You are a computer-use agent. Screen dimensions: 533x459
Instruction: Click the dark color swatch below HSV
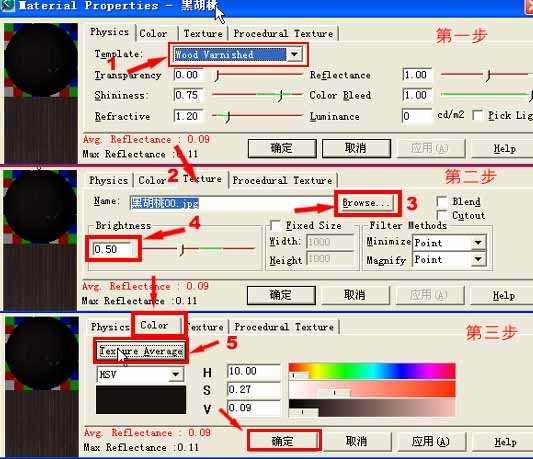click(141, 400)
